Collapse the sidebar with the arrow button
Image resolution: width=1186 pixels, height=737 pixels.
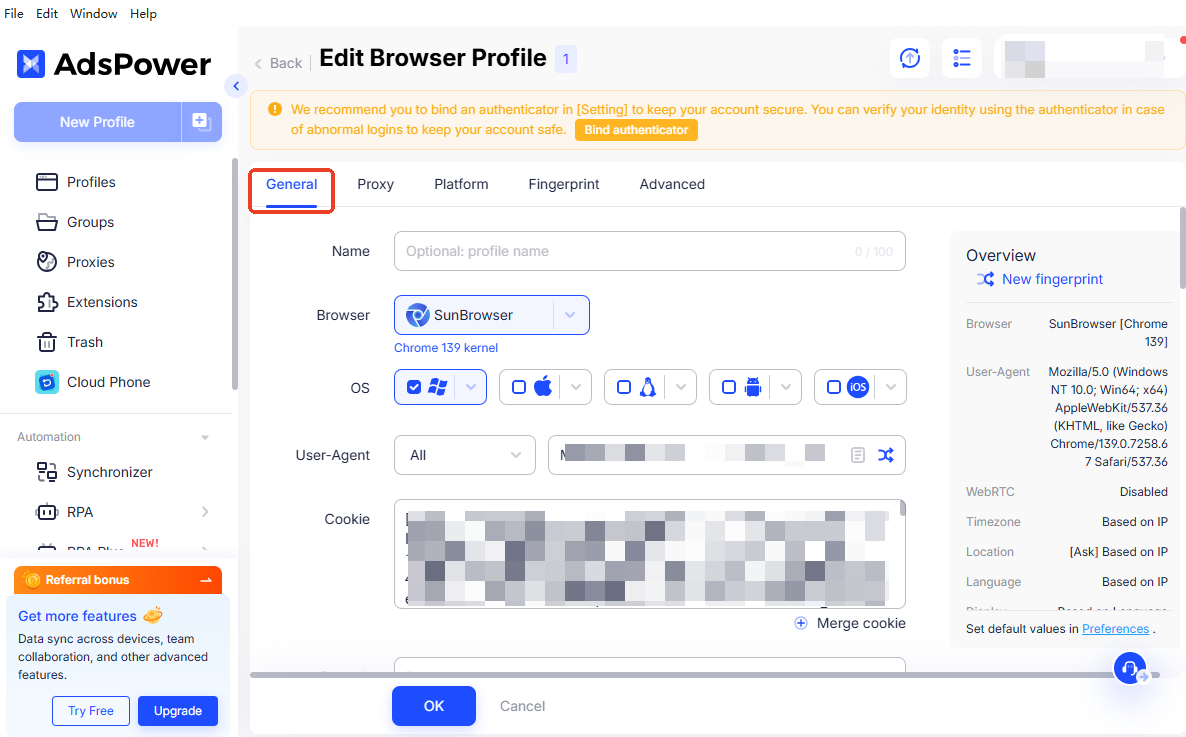[x=236, y=86]
